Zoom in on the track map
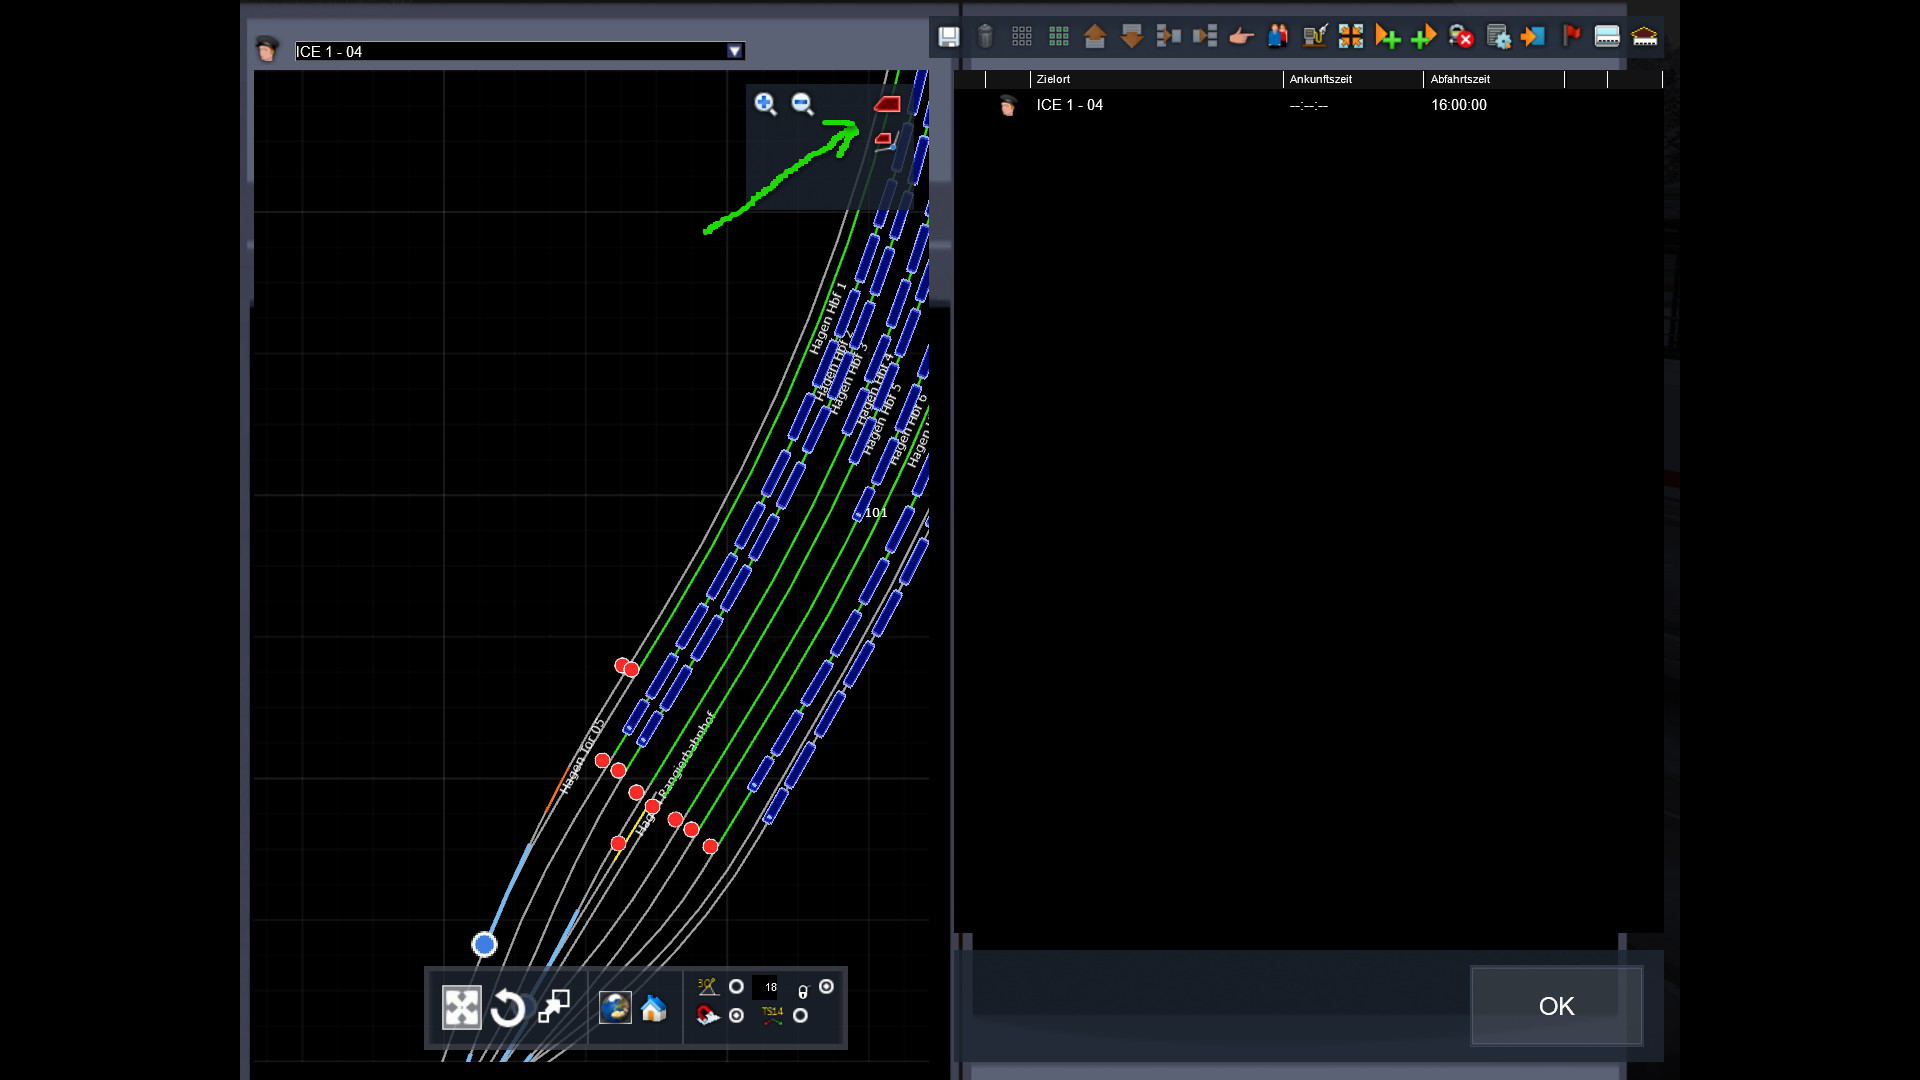1920x1080 pixels. point(766,104)
